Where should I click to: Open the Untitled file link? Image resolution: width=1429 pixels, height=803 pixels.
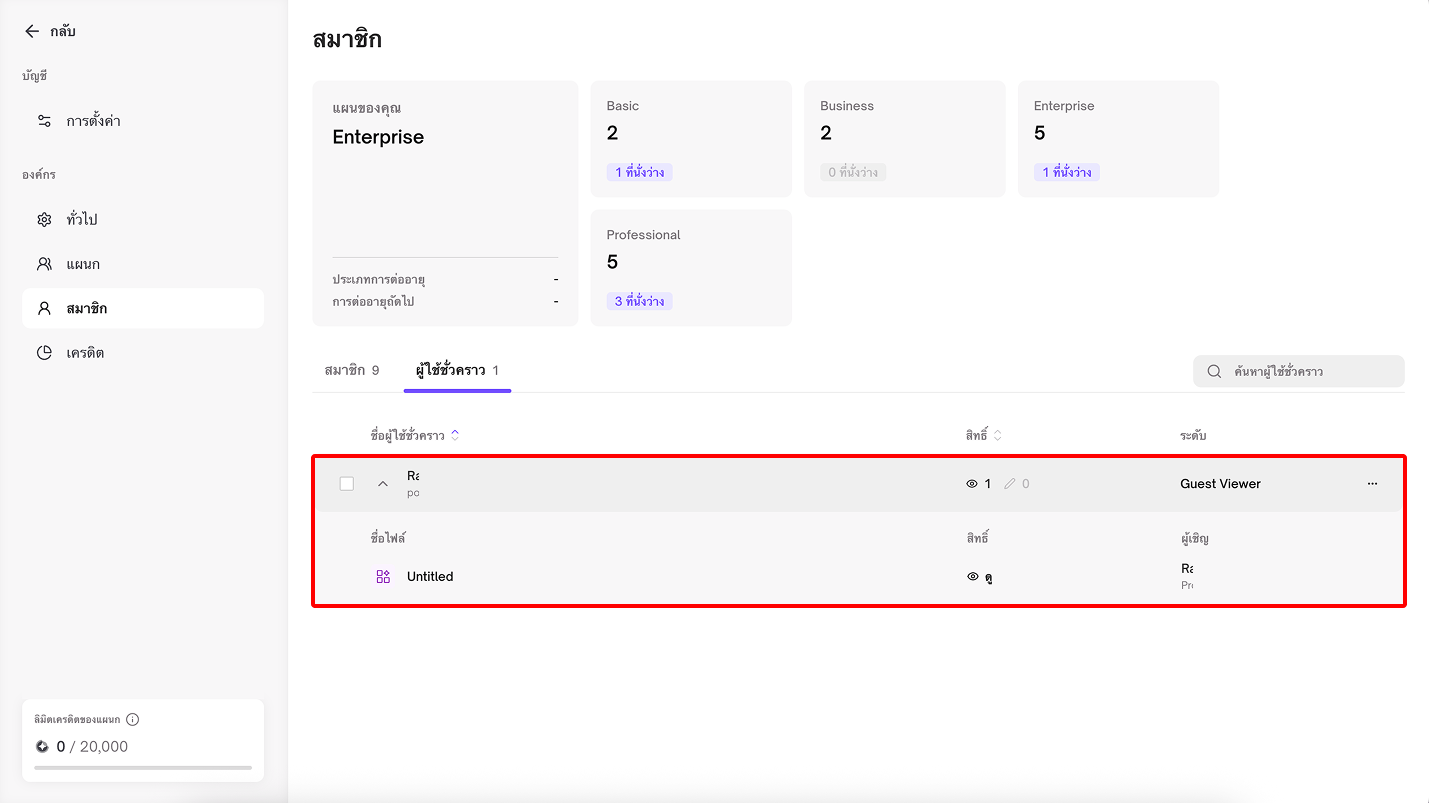point(430,577)
